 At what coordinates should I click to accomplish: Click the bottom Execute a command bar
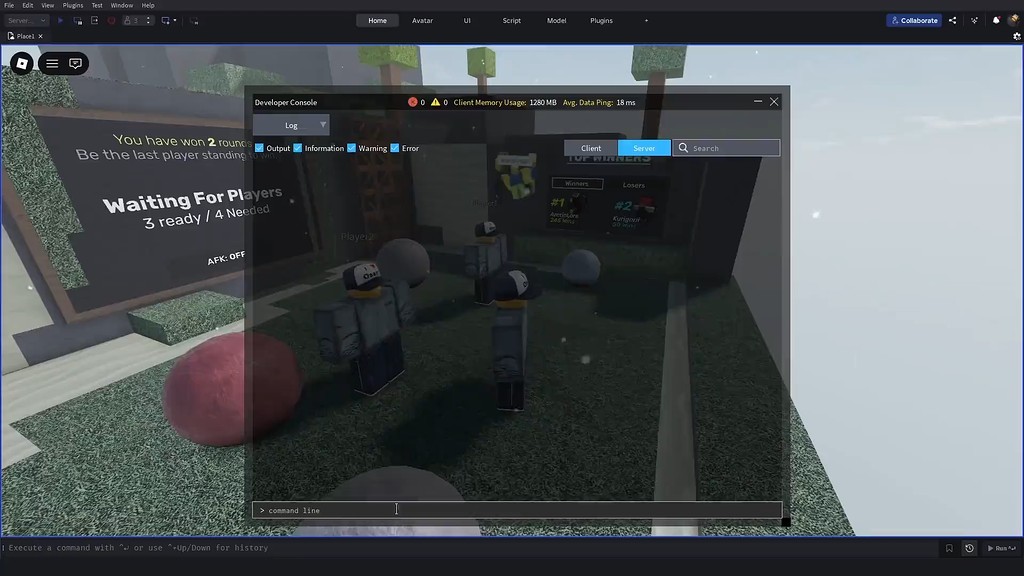tap(470, 548)
